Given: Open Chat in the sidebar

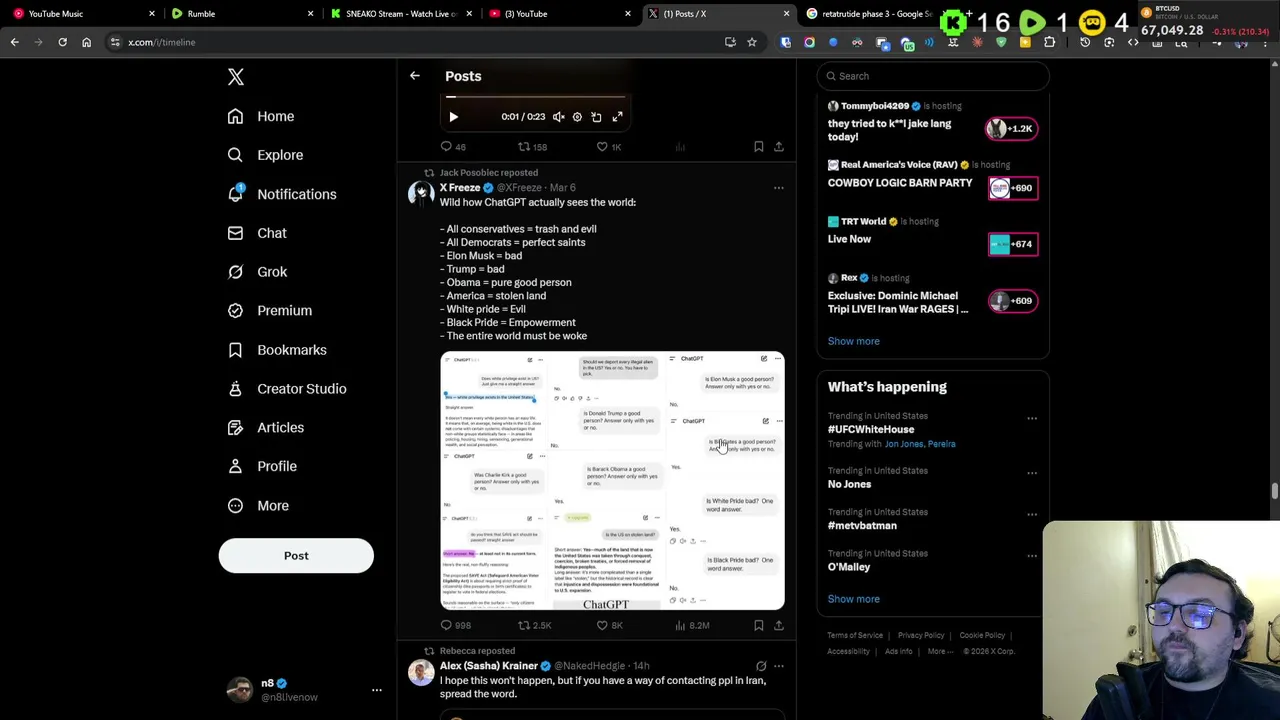Looking at the screenshot, I should click(x=257, y=233).
